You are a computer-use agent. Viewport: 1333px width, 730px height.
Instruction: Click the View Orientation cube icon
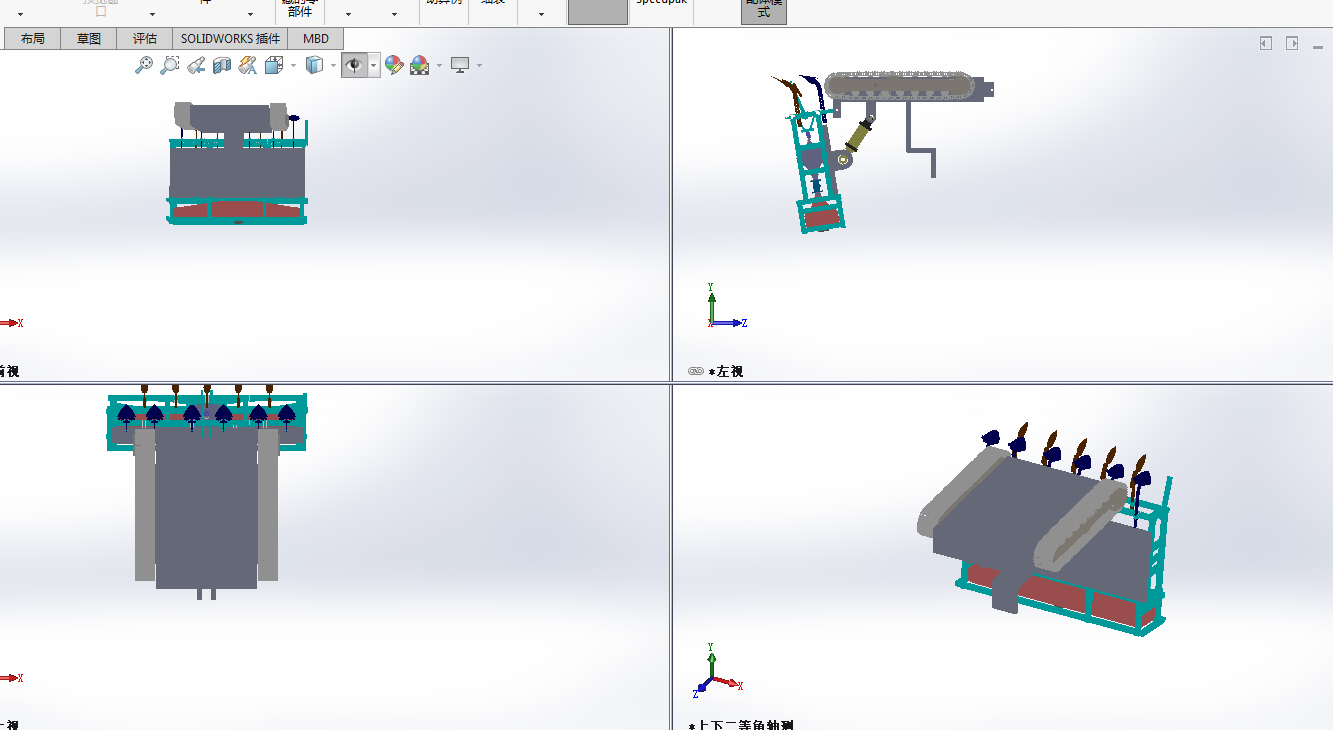(274, 65)
